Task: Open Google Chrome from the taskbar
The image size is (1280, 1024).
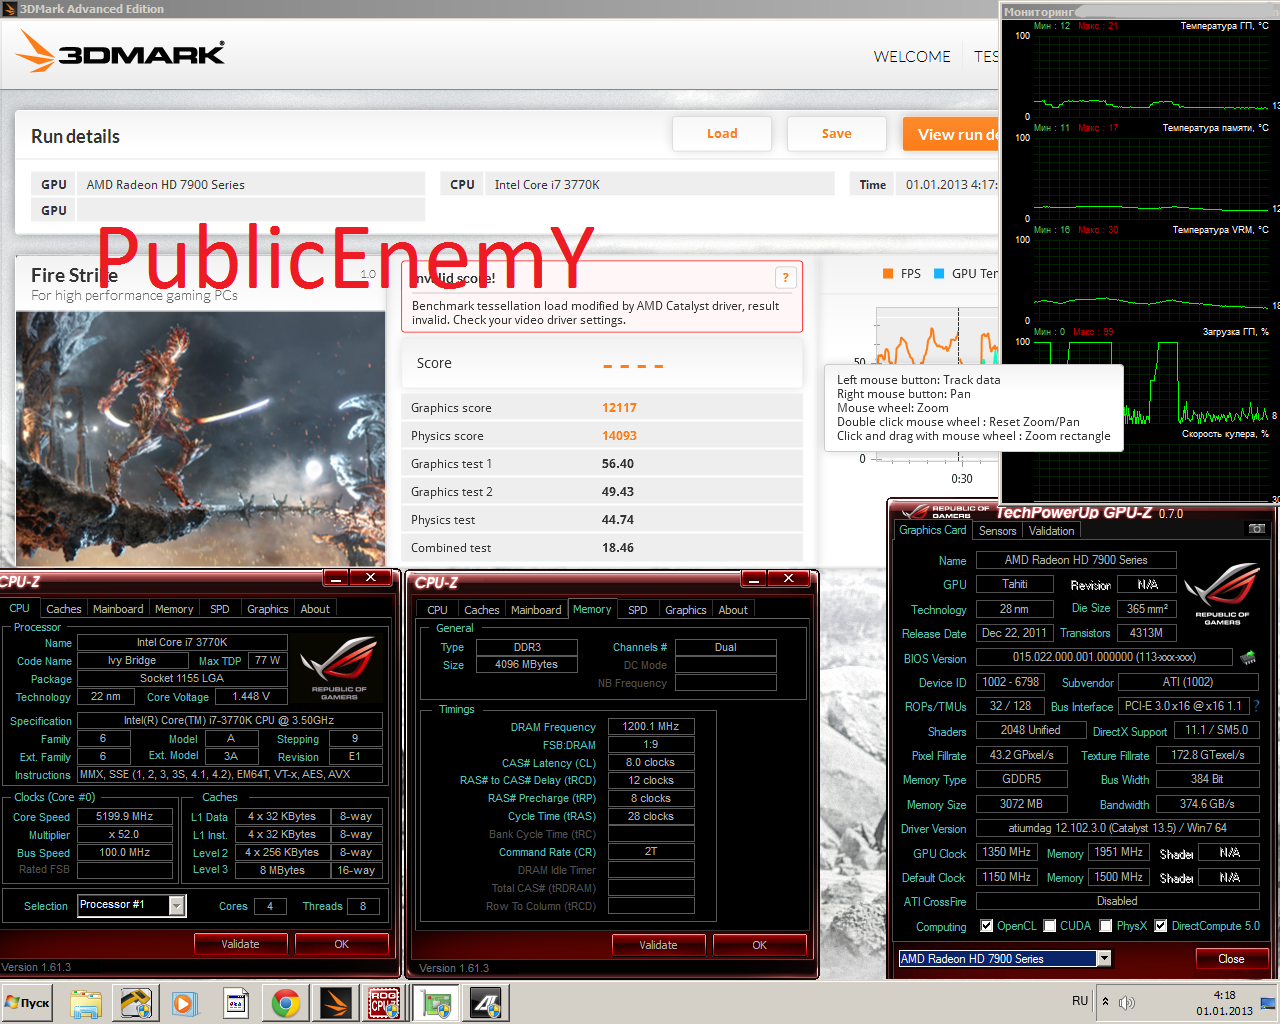Action: click(286, 1003)
